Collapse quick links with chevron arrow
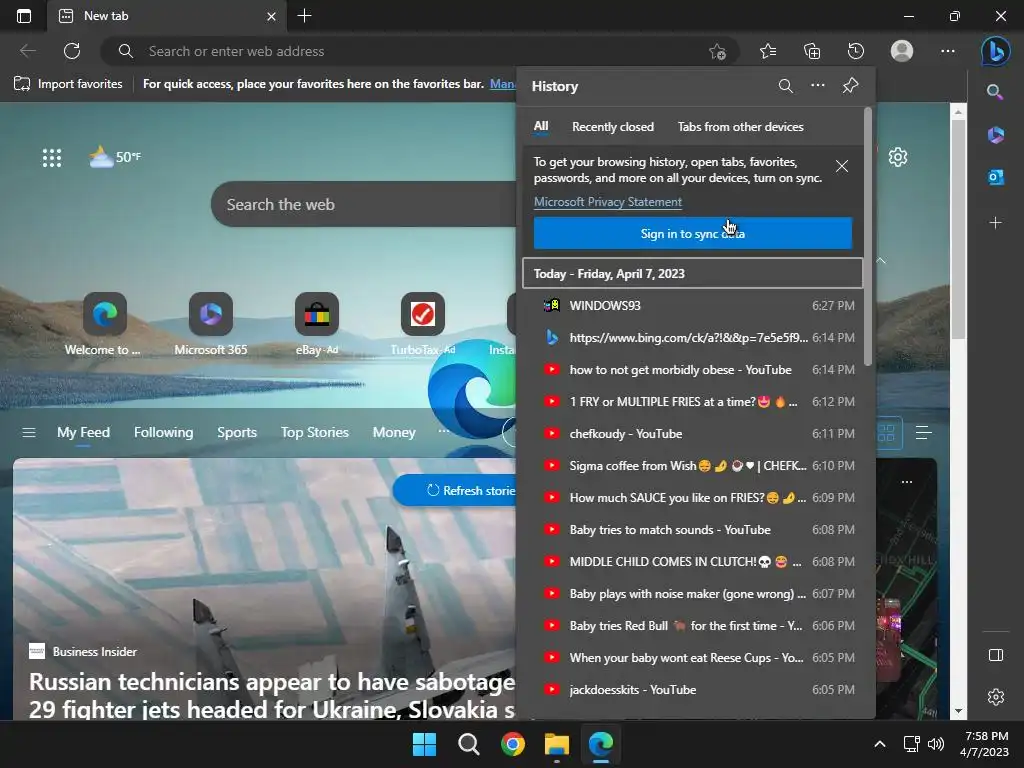The height and width of the screenshot is (768, 1024). coord(881,261)
